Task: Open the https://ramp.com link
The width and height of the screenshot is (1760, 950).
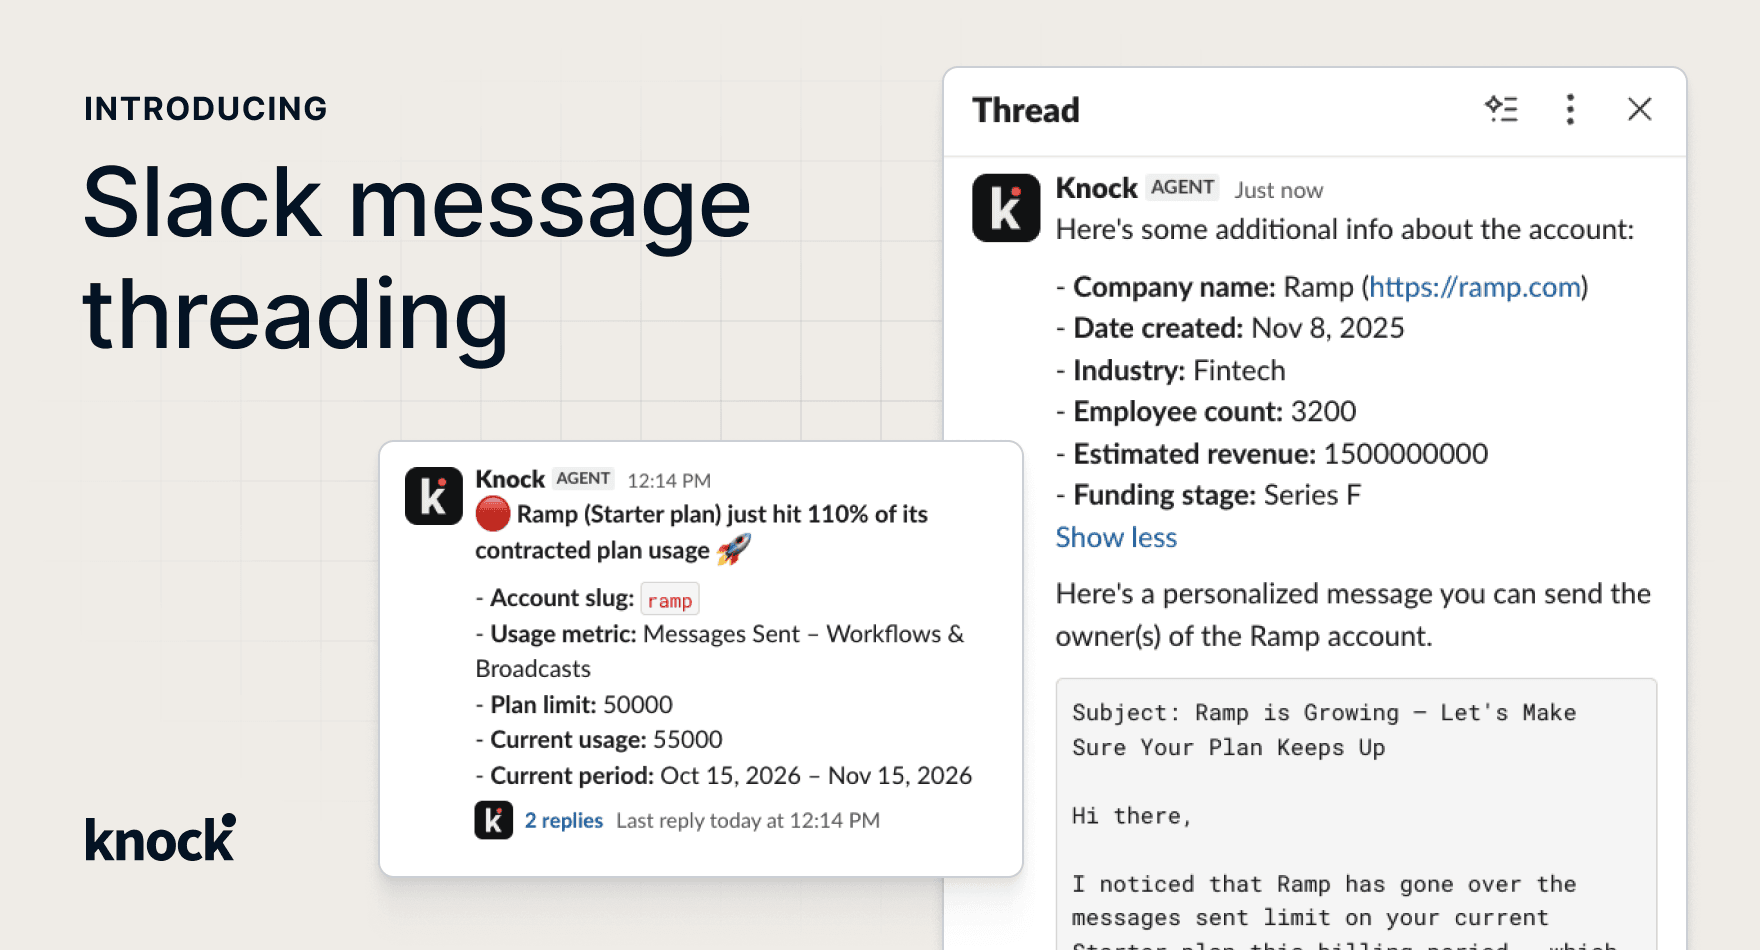Action: coord(1475,287)
